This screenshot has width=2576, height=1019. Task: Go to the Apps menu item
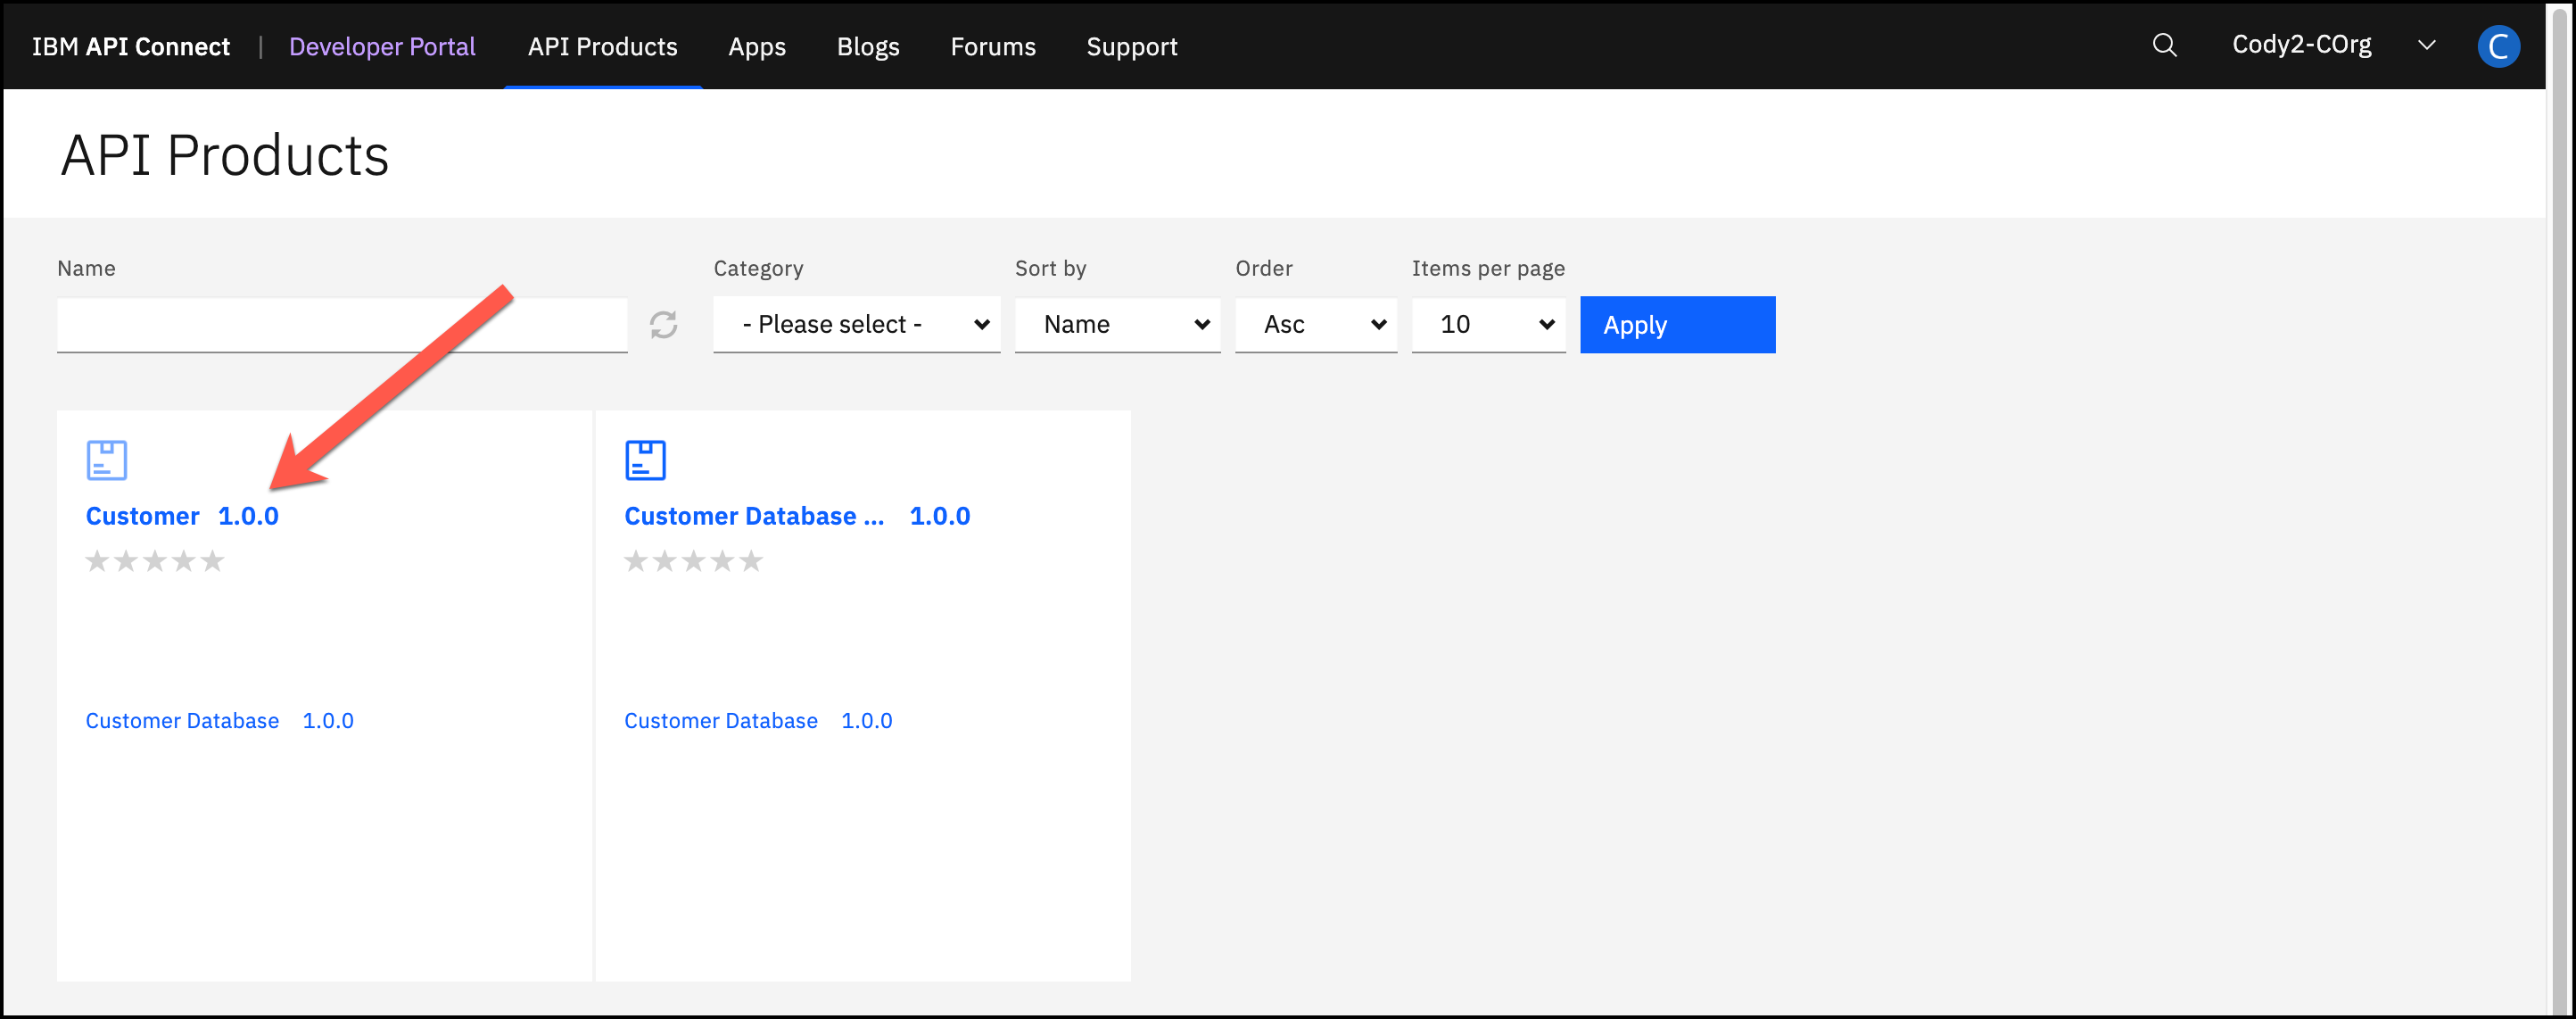click(x=757, y=47)
